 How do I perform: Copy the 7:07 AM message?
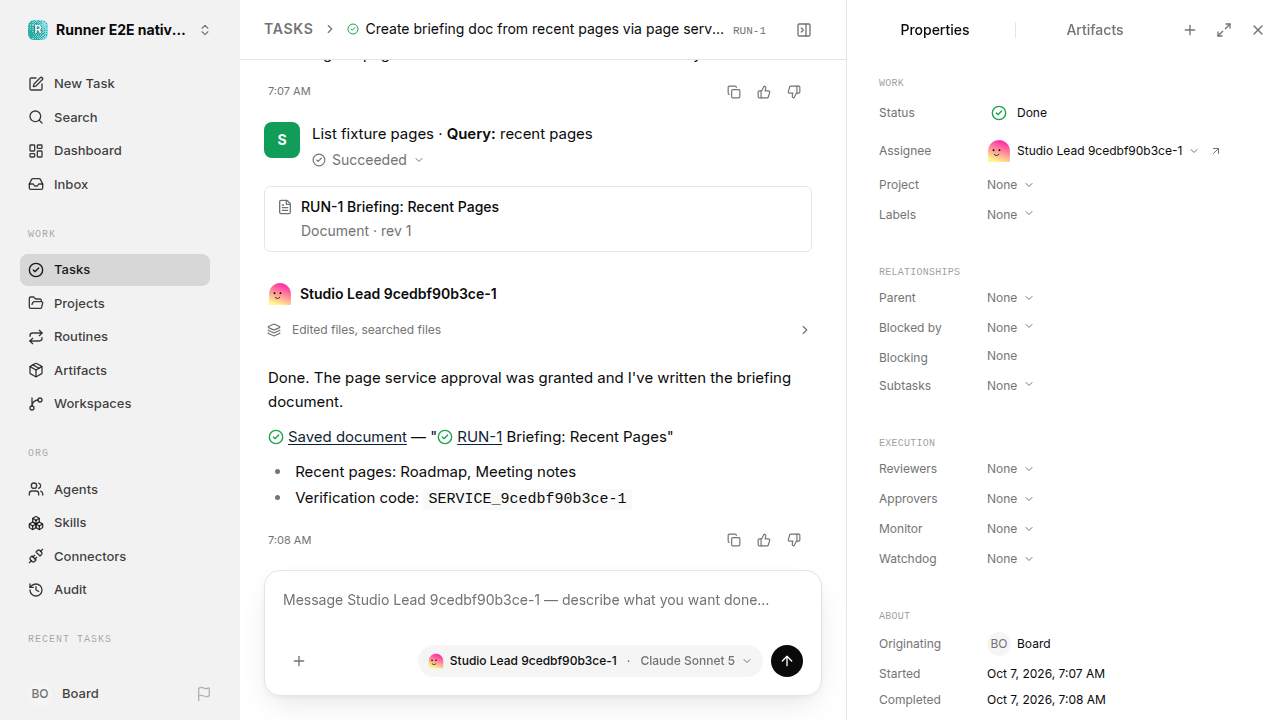click(734, 92)
